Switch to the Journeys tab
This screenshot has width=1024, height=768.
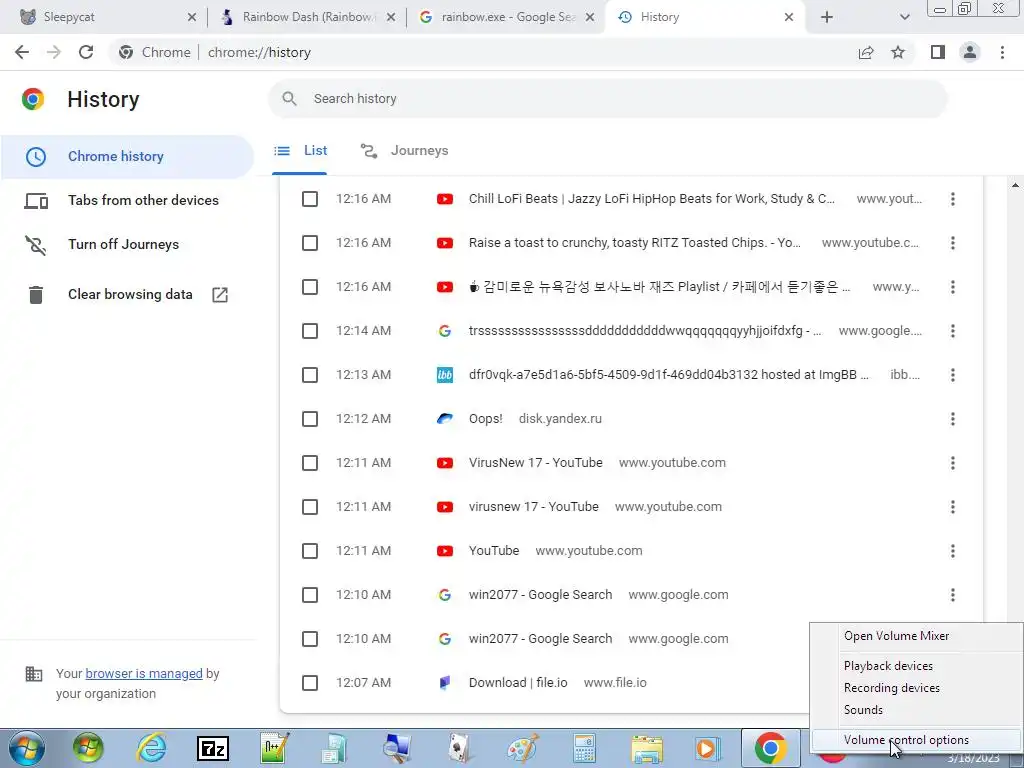click(404, 151)
